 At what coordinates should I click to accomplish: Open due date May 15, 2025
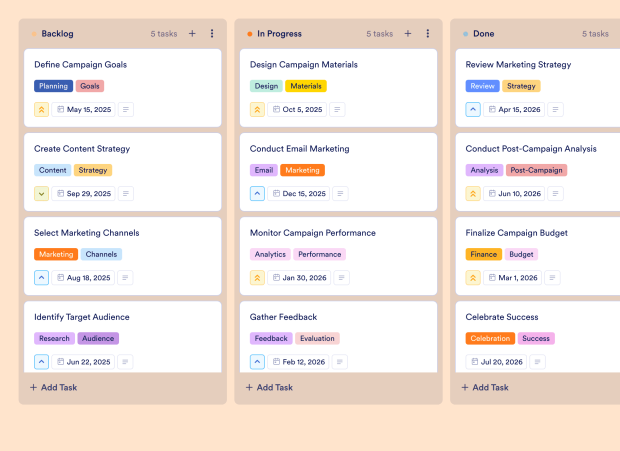click(x=83, y=109)
